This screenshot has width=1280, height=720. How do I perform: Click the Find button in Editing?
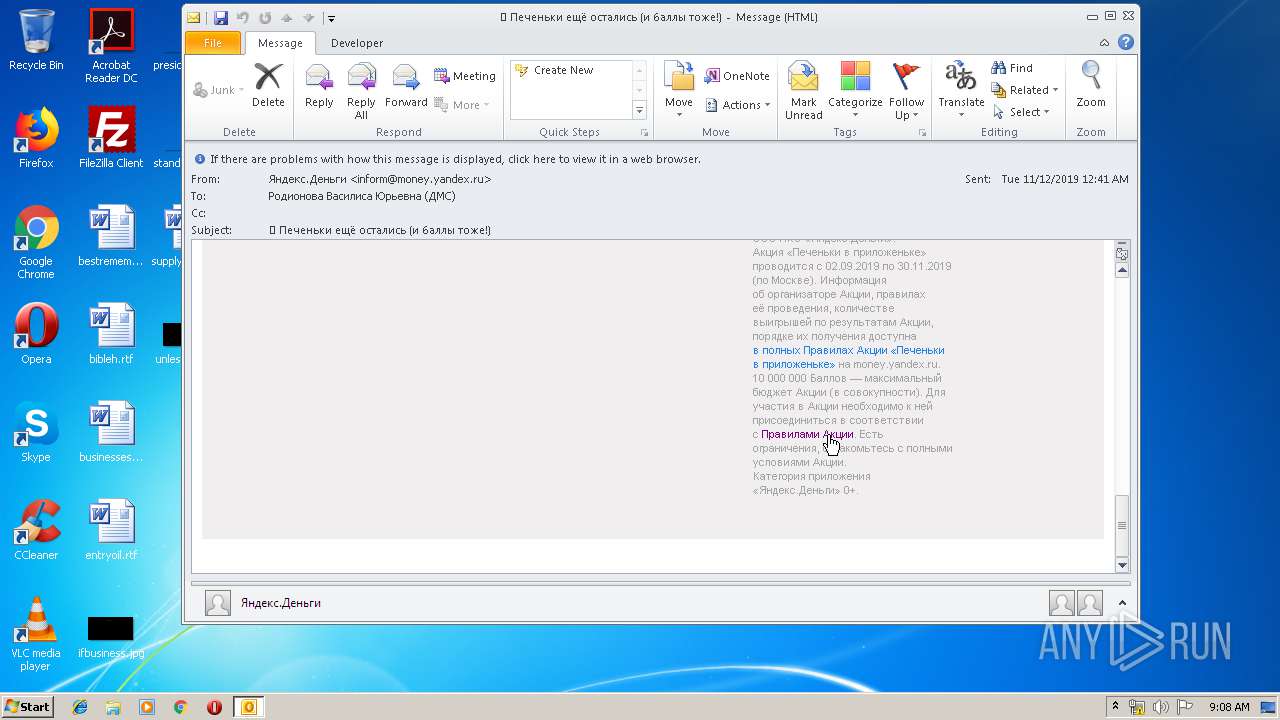[x=1012, y=68]
